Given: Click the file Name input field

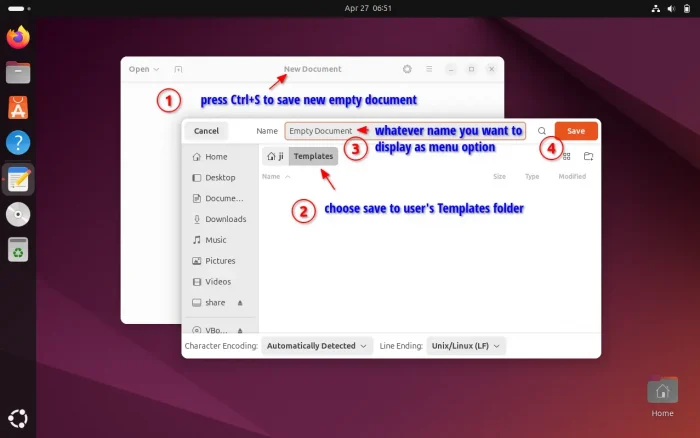Looking at the screenshot, I should pos(320,131).
